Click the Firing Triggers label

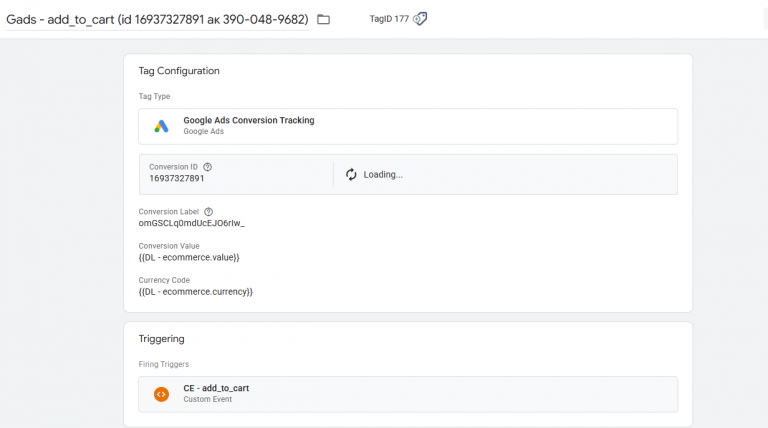coord(164,364)
